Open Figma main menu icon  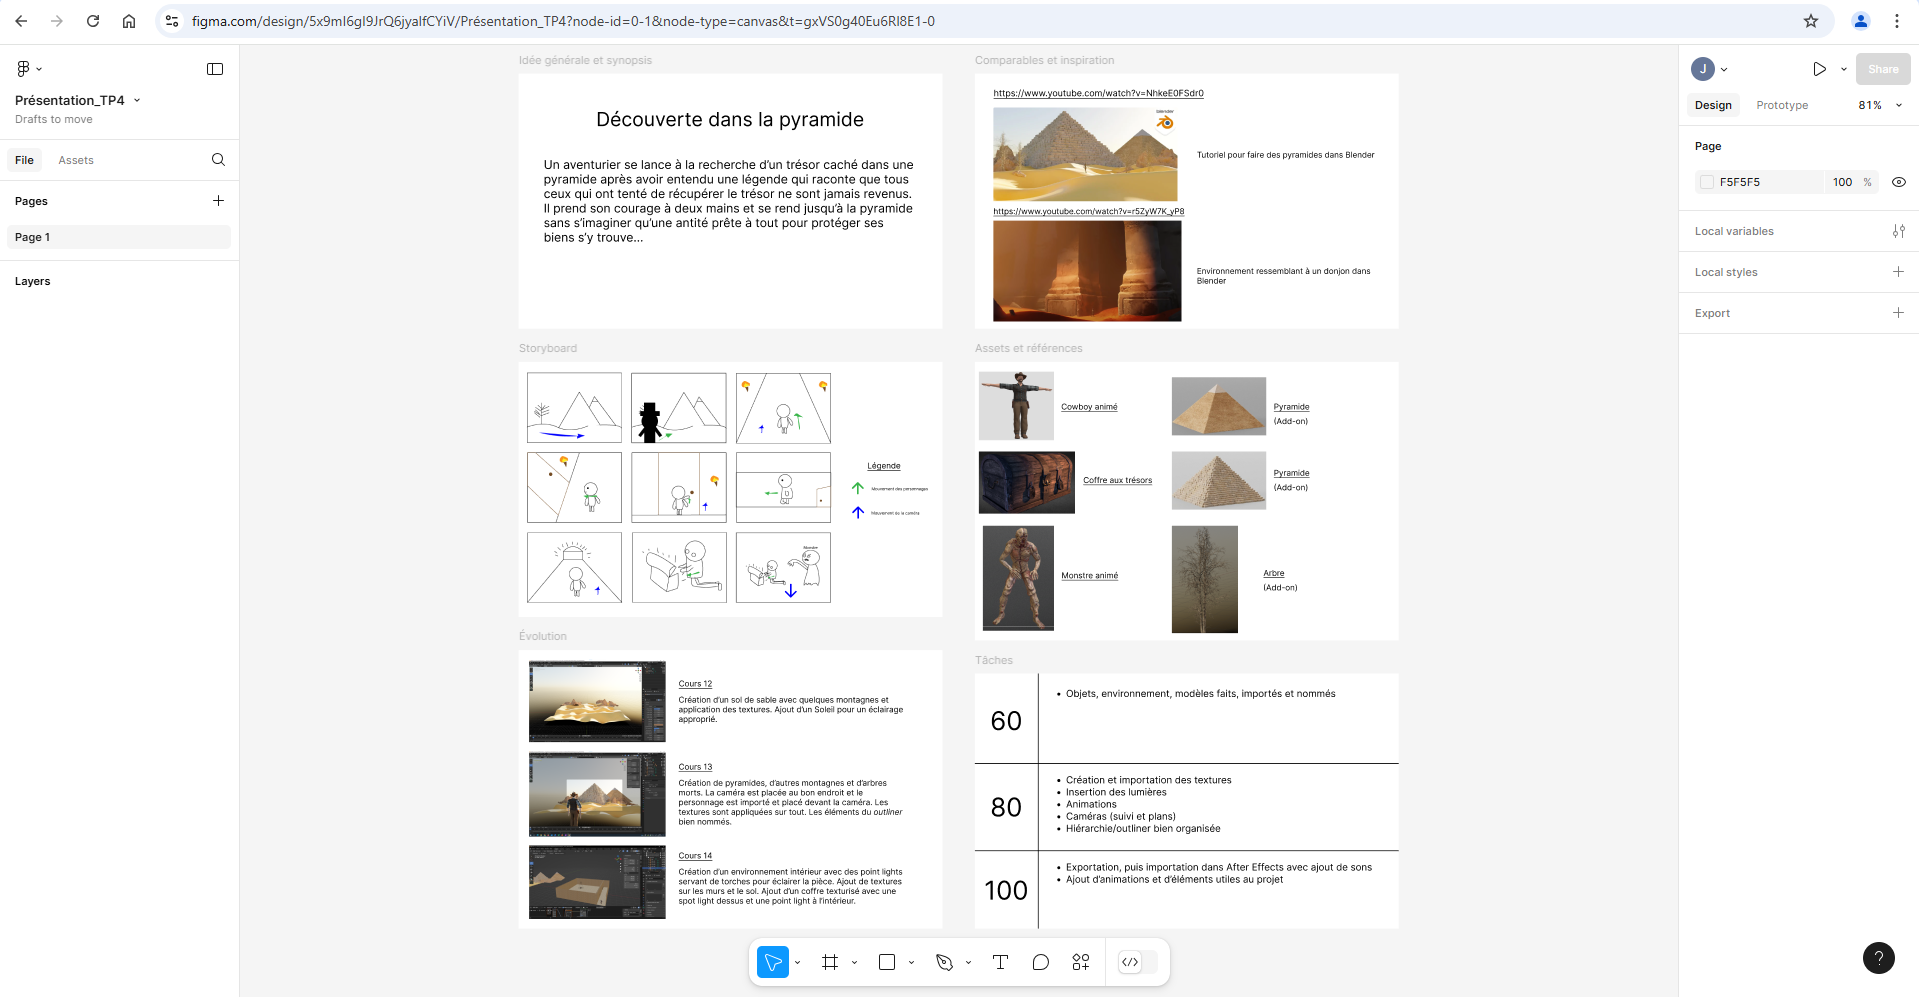point(24,69)
